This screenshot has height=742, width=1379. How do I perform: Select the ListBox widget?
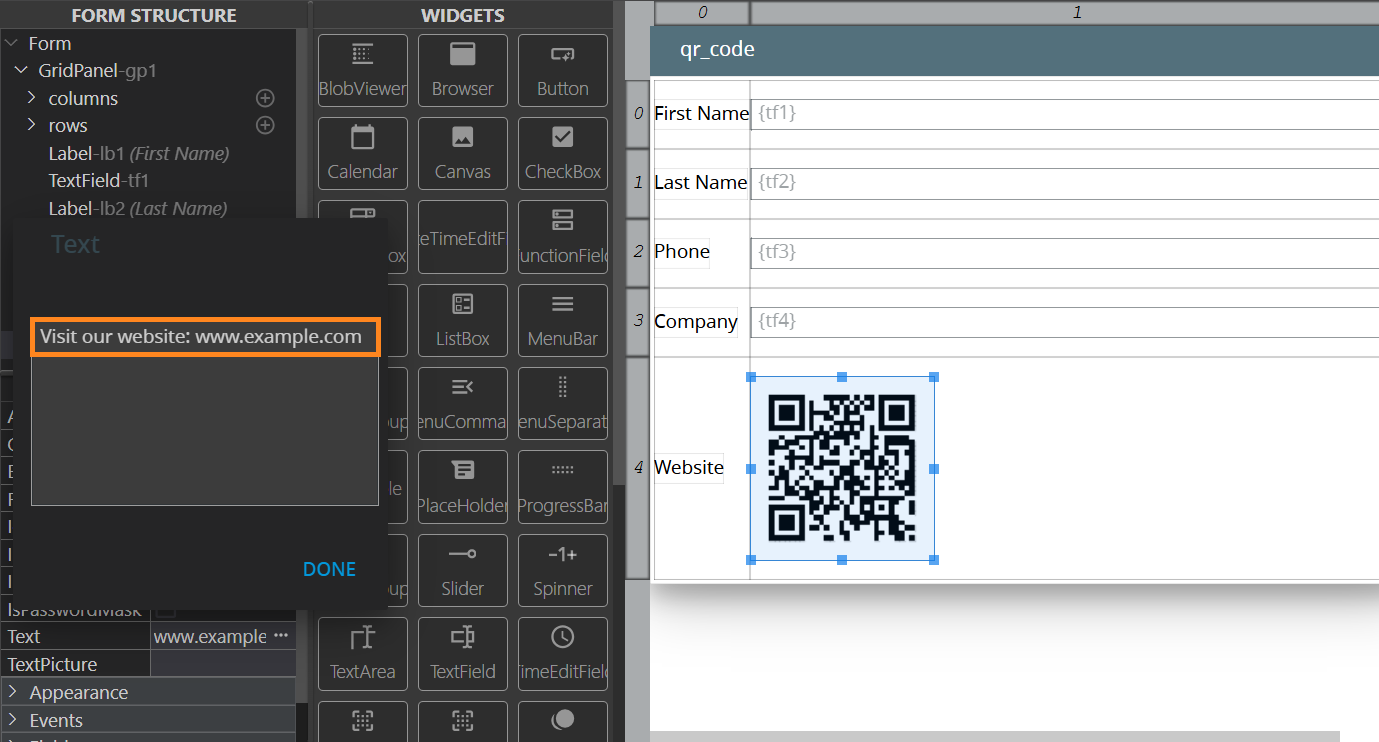462,321
